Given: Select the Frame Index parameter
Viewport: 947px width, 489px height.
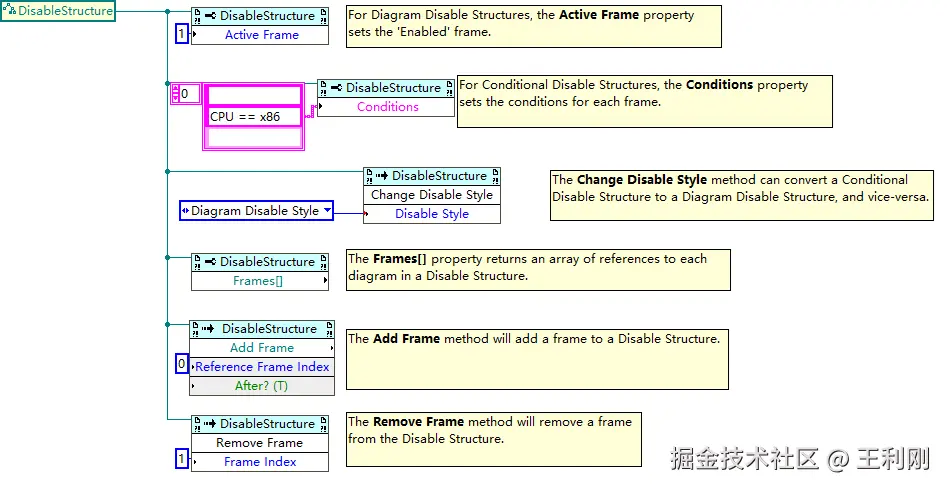Looking at the screenshot, I should (260, 462).
